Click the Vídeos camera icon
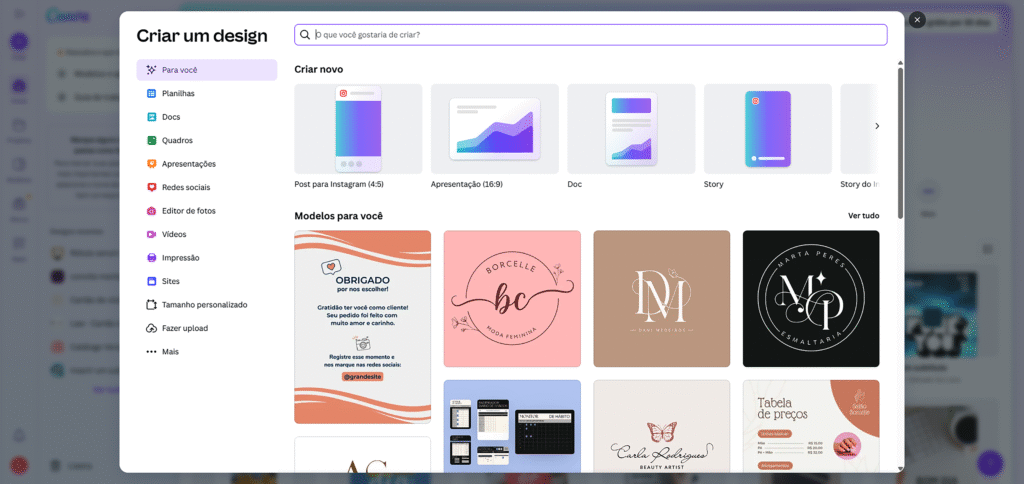The width and height of the screenshot is (1024, 484). 151,234
